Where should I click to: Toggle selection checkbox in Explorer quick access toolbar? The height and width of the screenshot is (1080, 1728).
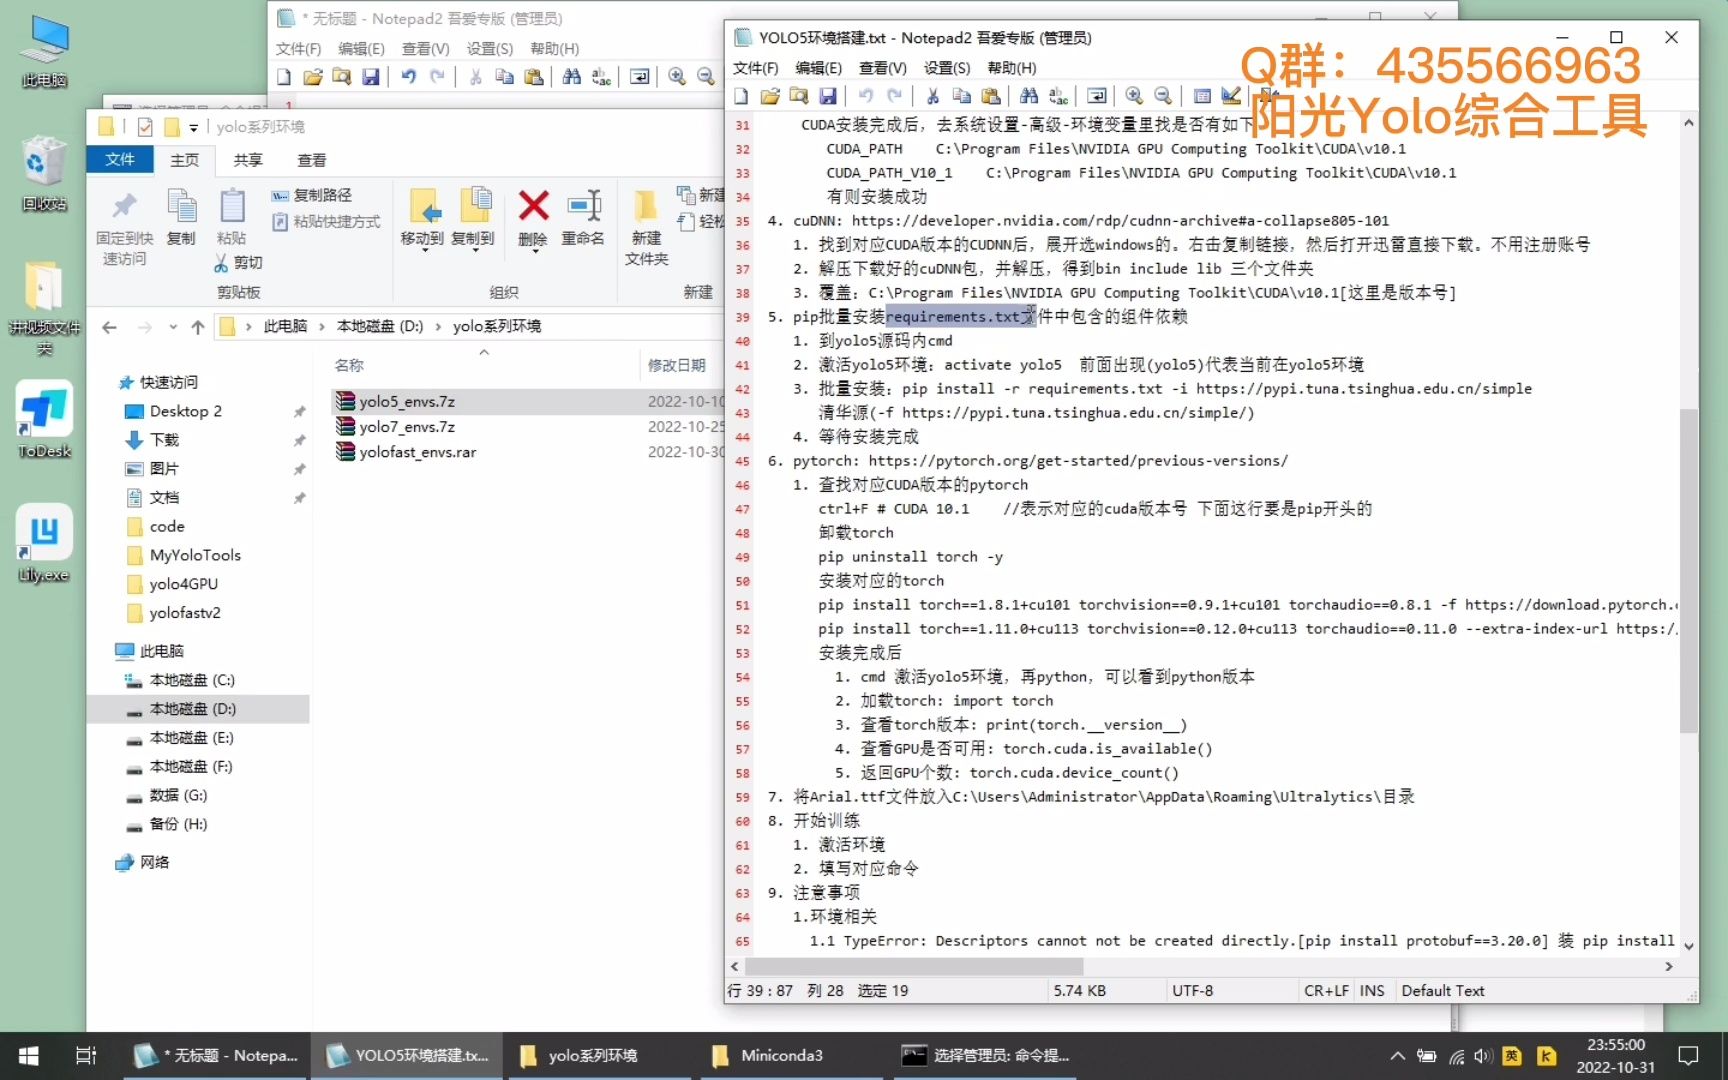click(144, 126)
